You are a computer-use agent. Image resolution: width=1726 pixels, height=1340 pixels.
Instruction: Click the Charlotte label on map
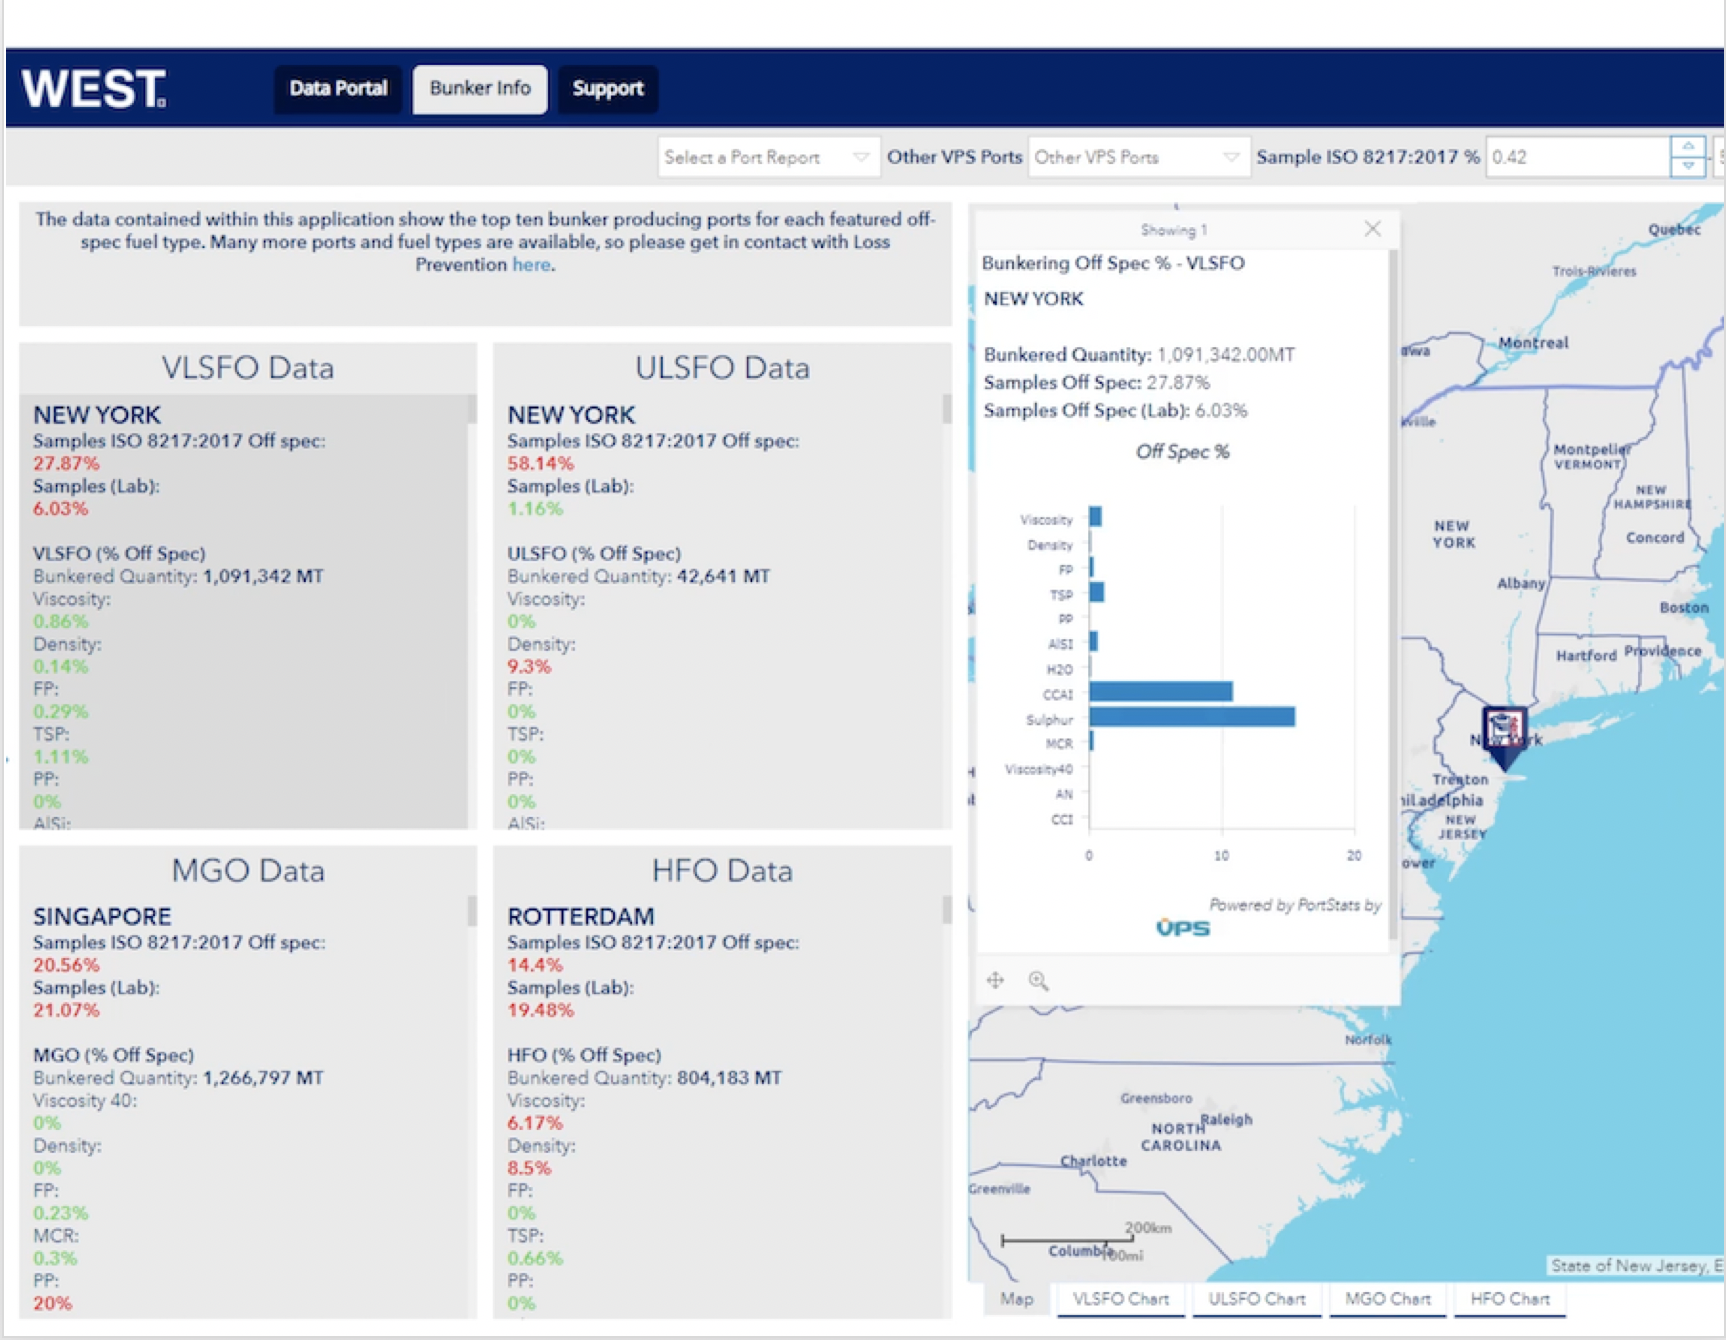click(x=1093, y=1161)
